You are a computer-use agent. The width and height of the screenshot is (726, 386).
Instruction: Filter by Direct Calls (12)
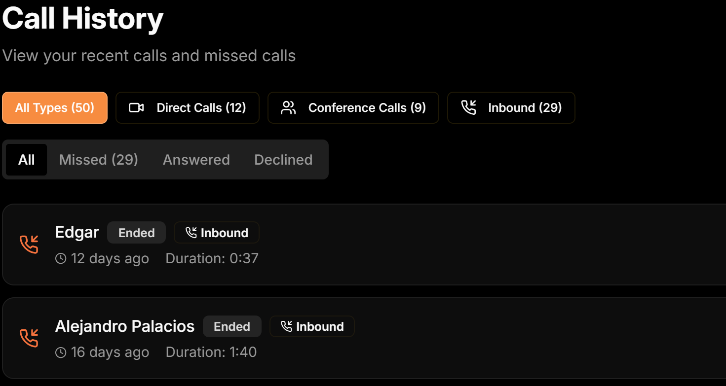pos(188,108)
